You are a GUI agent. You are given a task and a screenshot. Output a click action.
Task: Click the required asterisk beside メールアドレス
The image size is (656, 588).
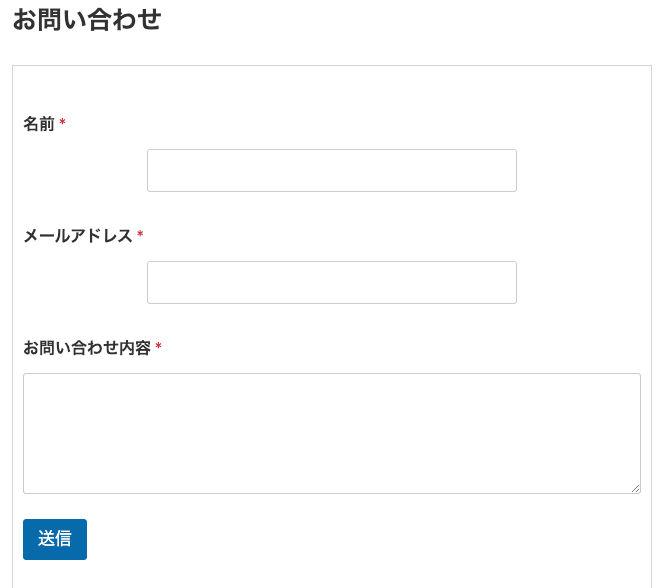coord(140,235)
